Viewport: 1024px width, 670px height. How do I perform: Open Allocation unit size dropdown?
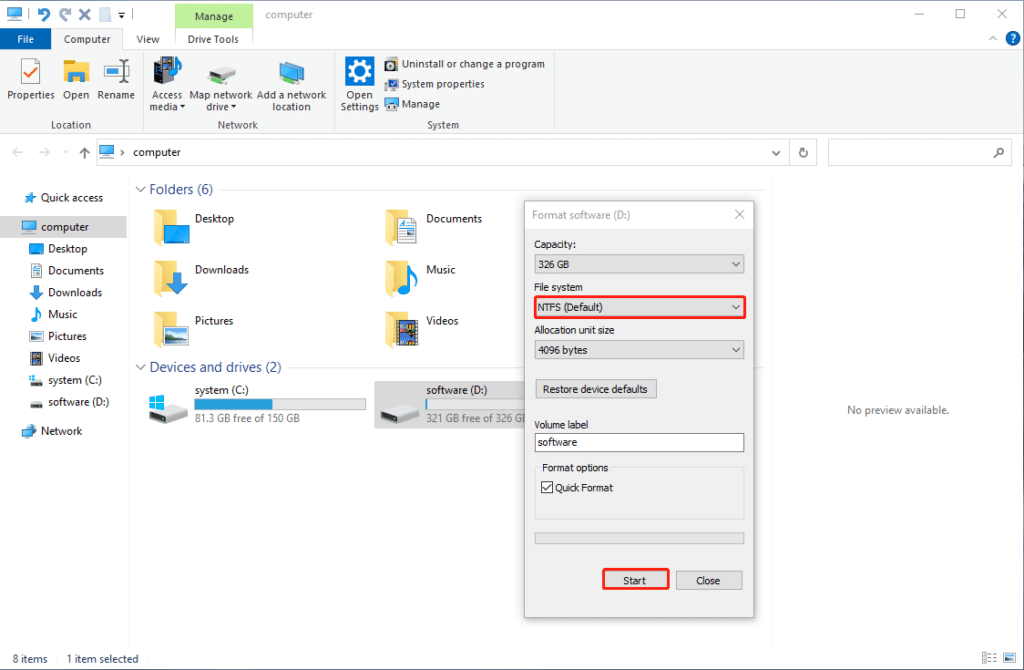639,350
